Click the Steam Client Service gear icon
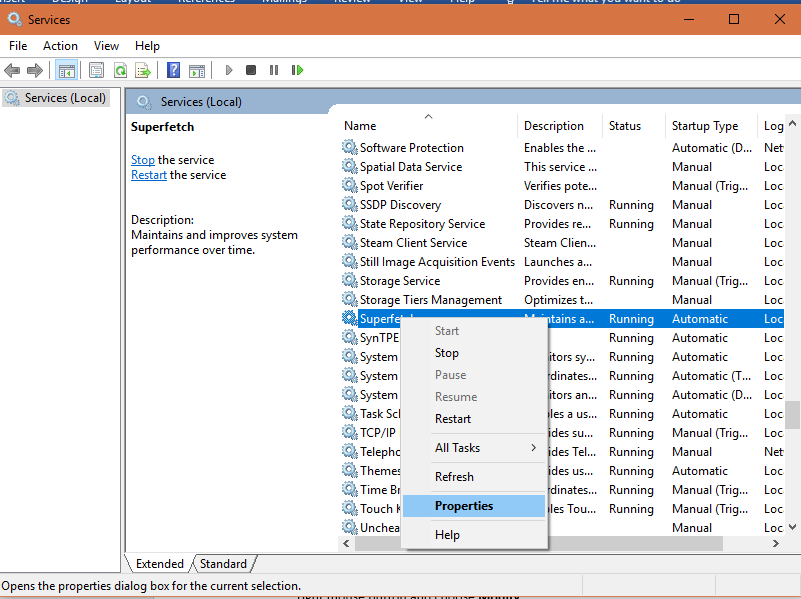Screen dimensions: 801x599 click(349, 242)
